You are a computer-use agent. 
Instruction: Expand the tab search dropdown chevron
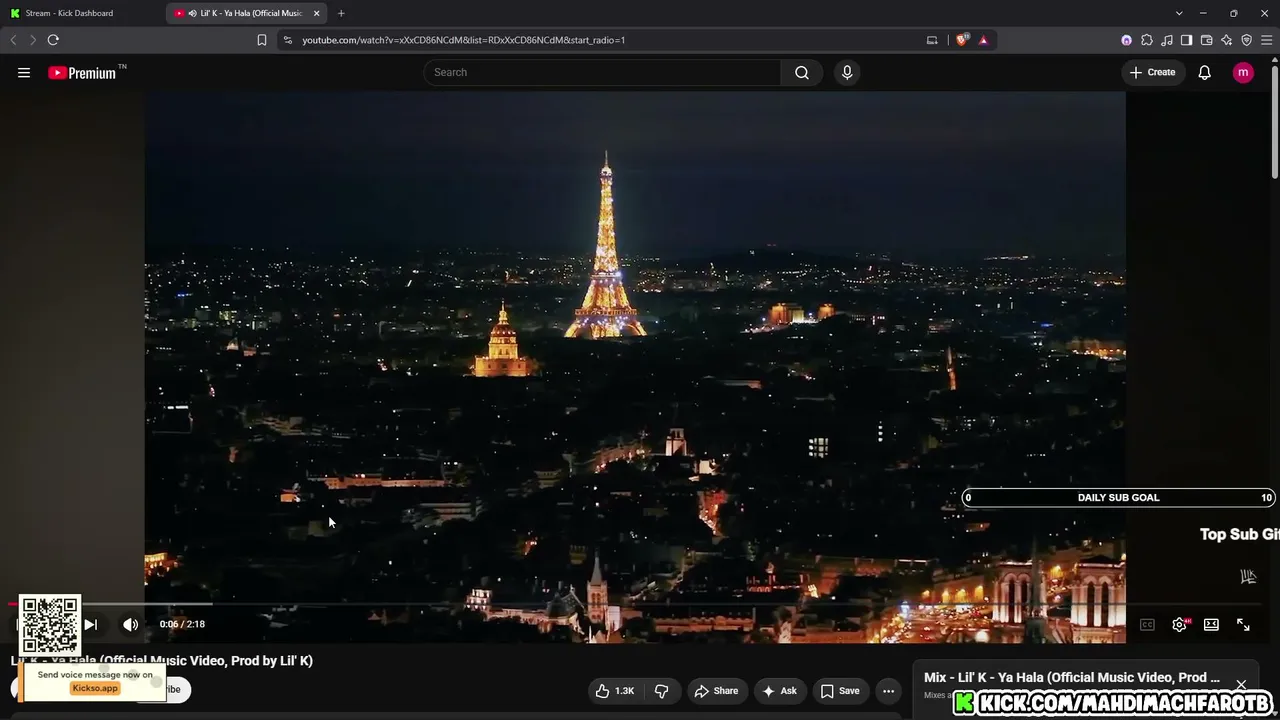point(1179,13)
